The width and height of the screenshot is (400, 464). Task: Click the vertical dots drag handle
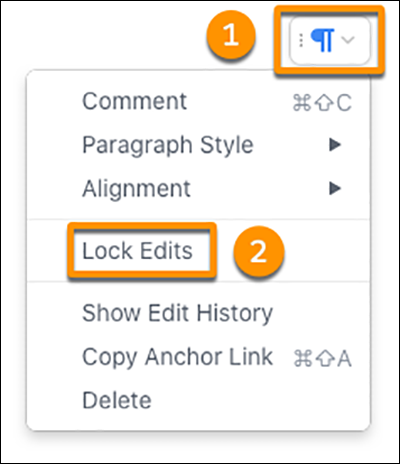301,40
